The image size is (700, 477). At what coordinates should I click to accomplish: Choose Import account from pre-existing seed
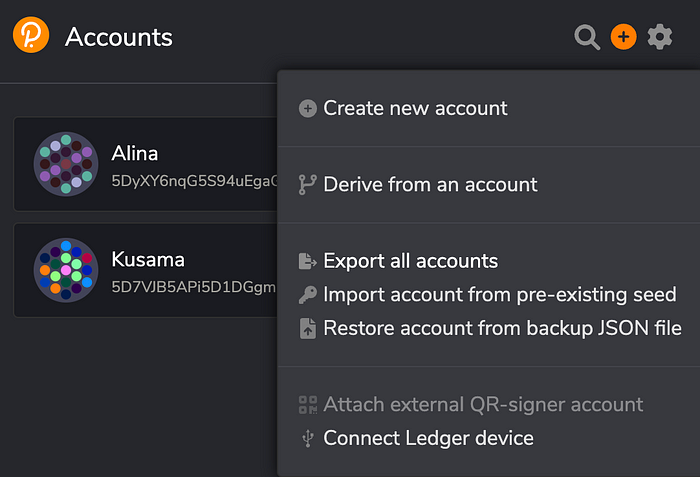(500, 295)
